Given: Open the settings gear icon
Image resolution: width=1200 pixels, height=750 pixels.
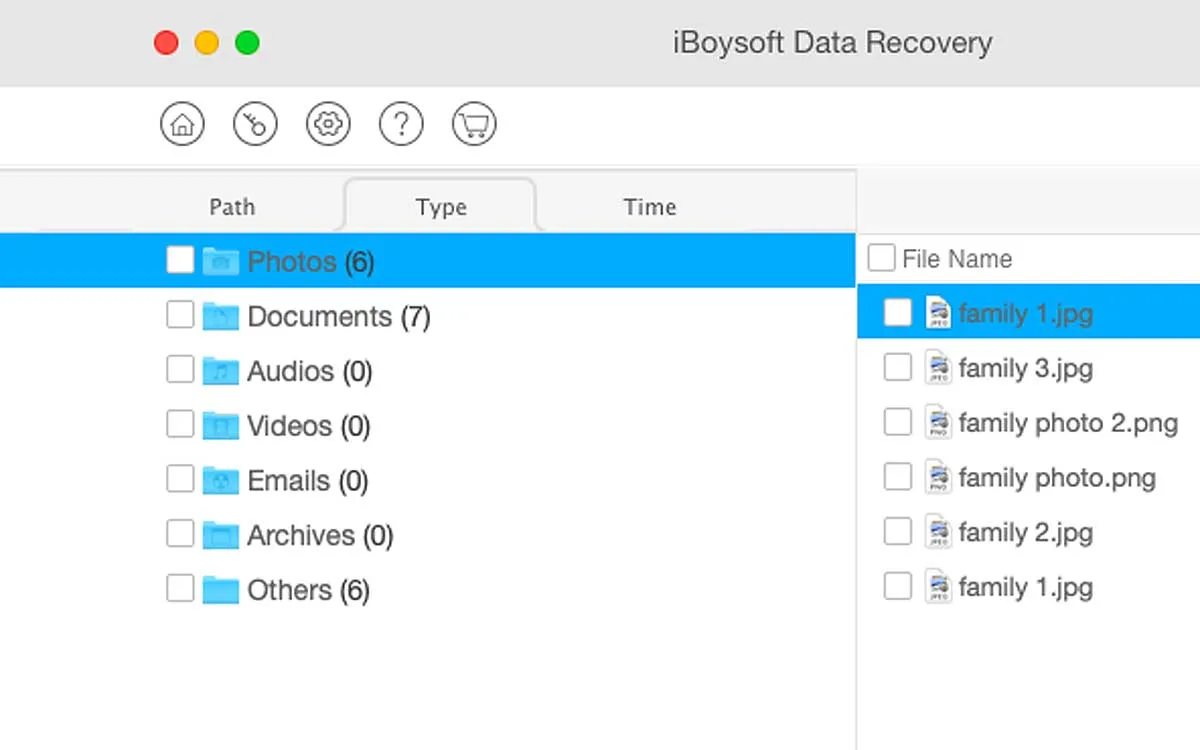Looking at the screenshot, I should pos(328,125).
